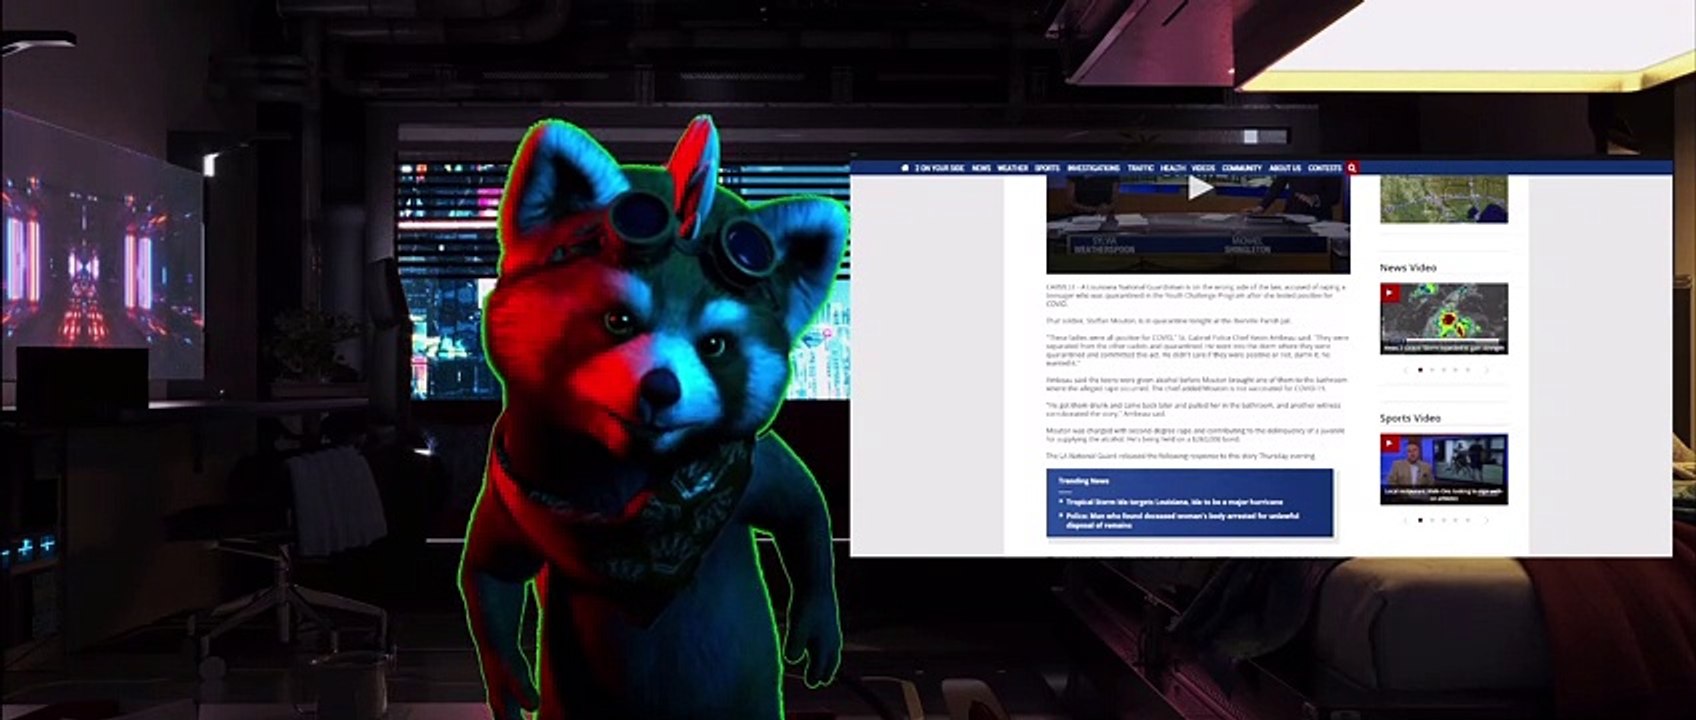Open the Health nav item
The height and width of the screenshot is (720, 1696).
point(1173,168)
